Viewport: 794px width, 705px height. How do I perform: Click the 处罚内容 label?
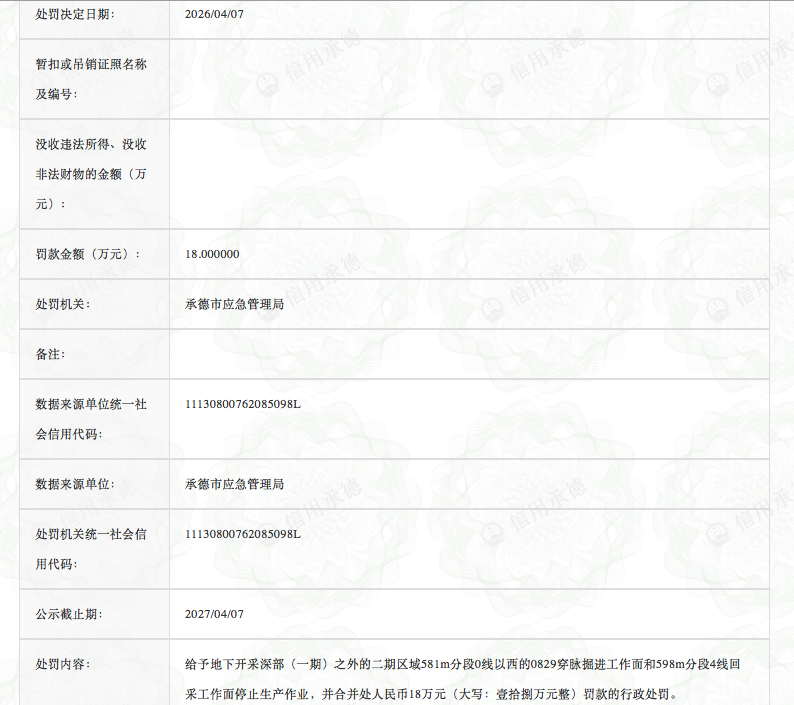tap(63, 664)
